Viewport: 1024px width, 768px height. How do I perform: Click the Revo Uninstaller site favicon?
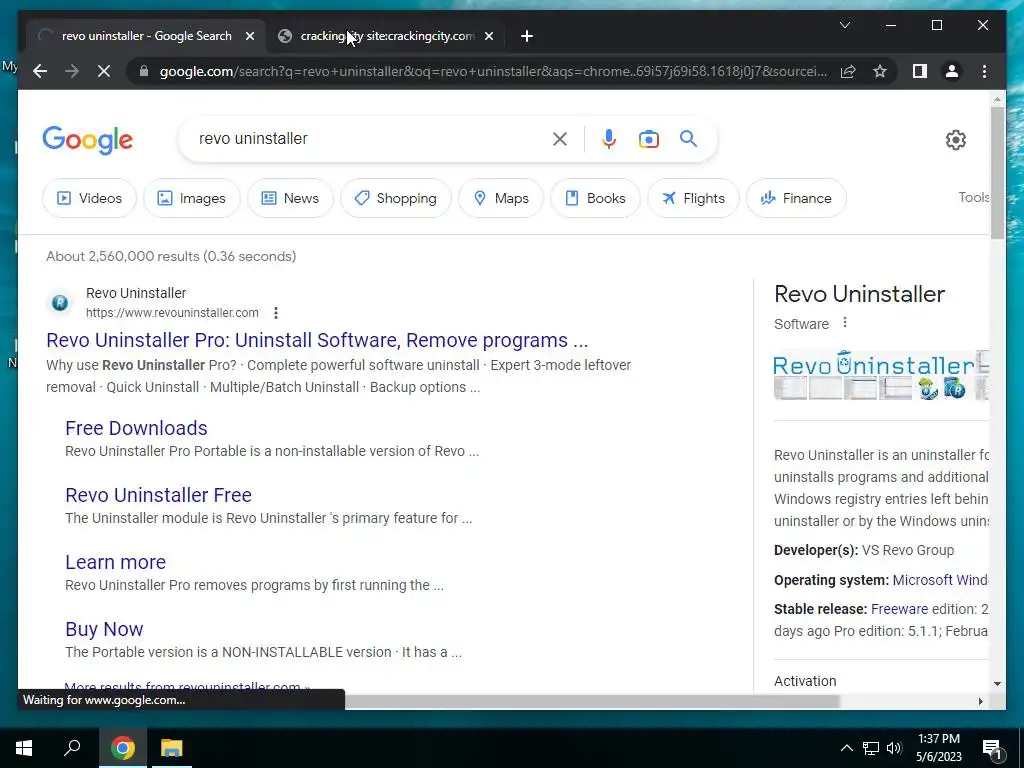tap(59, 302)
